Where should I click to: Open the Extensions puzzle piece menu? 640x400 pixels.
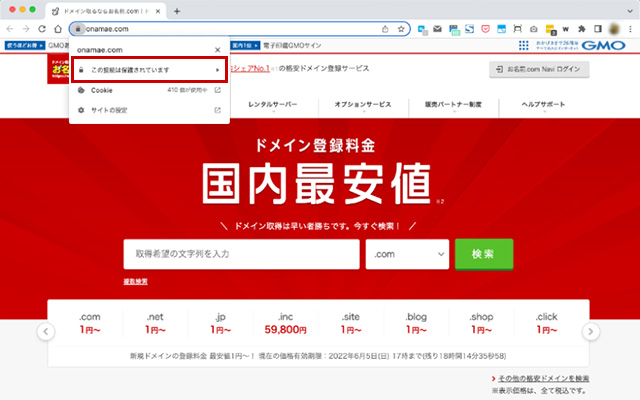coord(582,29)
